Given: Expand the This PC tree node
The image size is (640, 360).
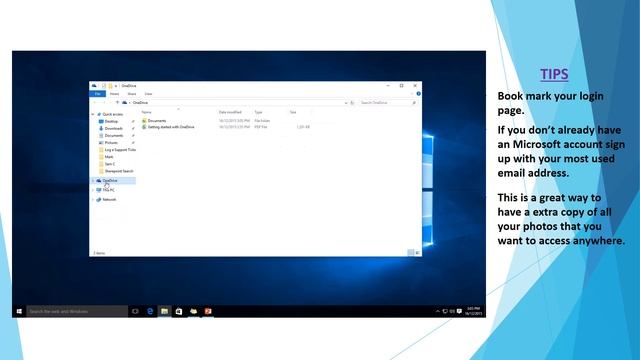Looking at the screenshot, I should pos(93,190).
